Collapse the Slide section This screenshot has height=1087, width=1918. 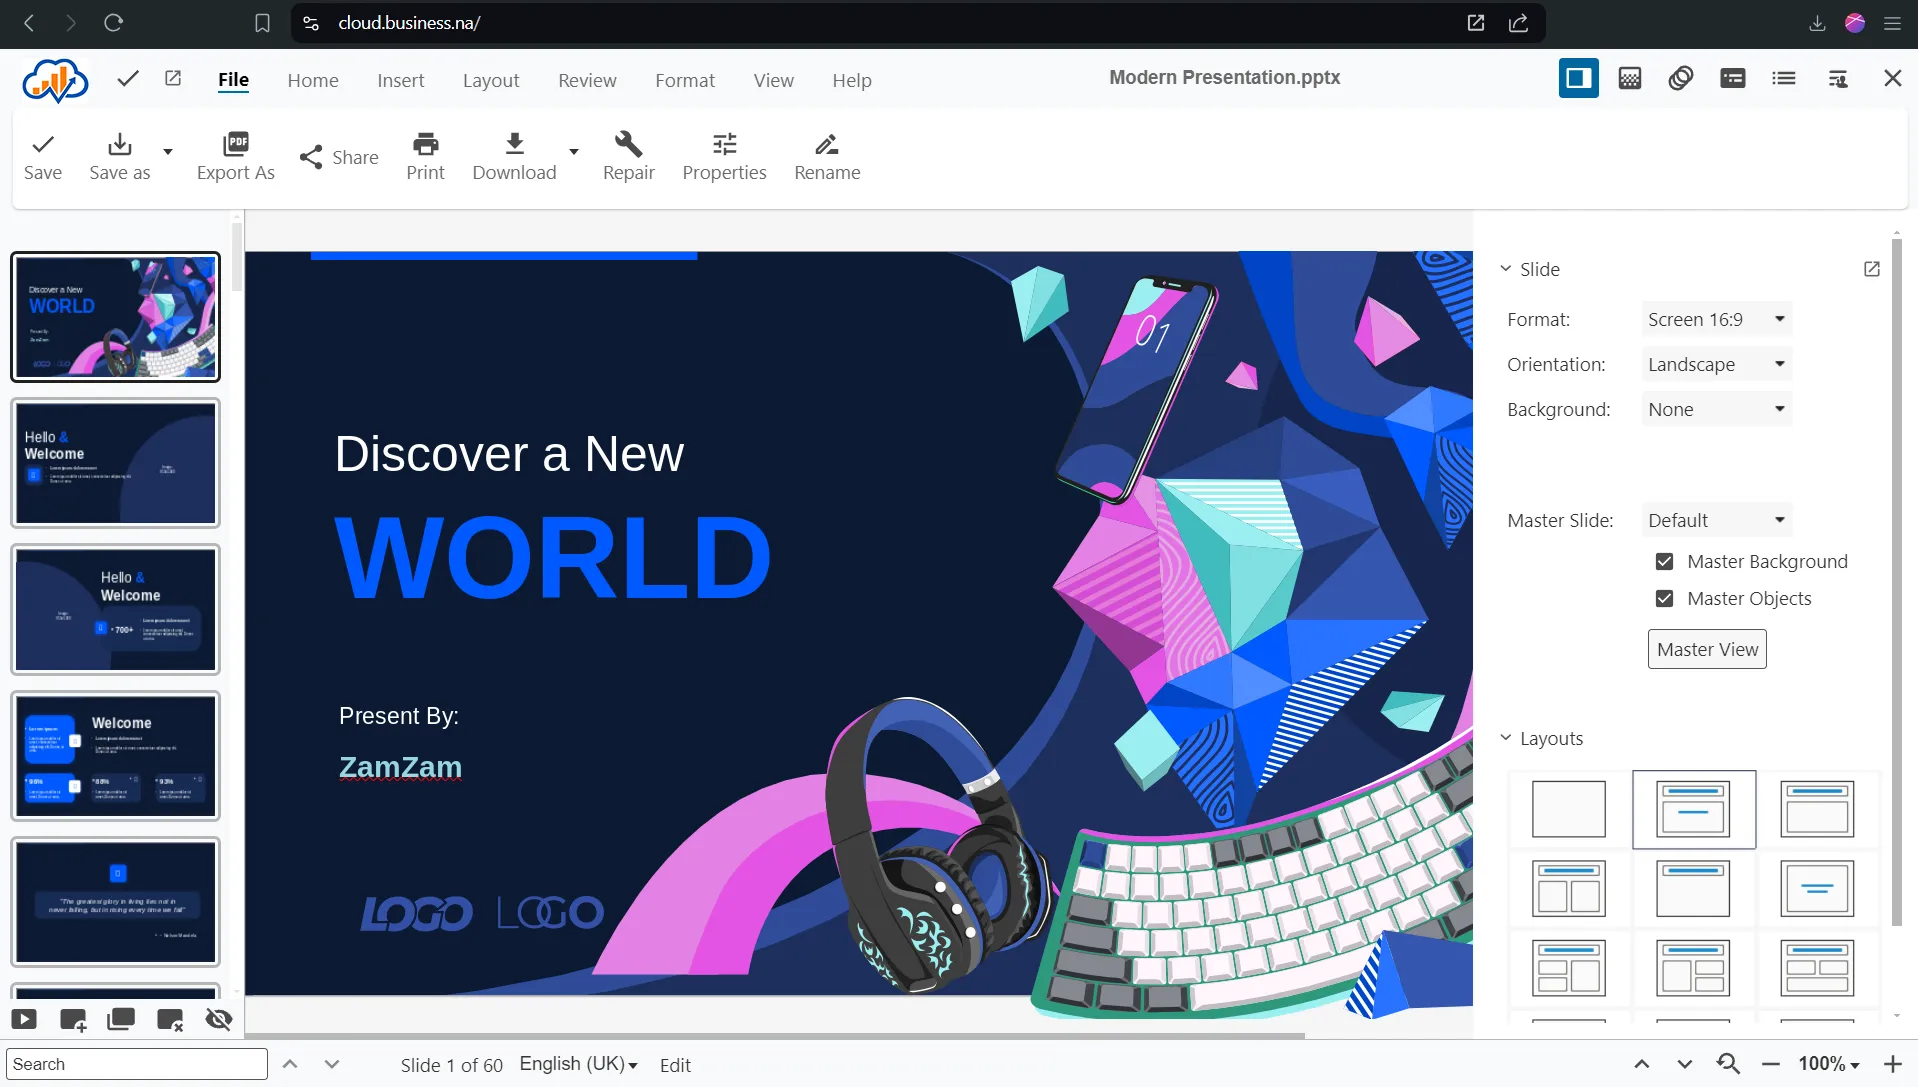(x=1505, y=269)
